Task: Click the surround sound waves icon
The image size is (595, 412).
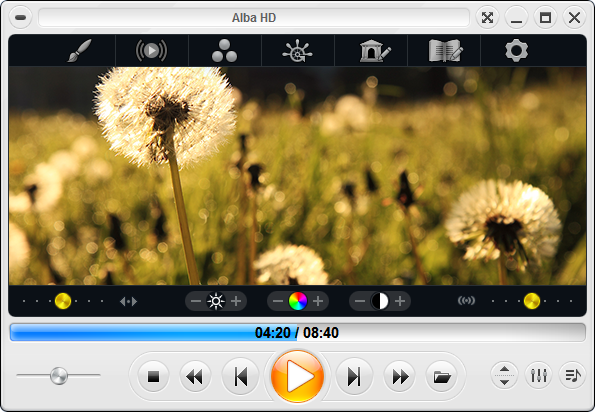Action: click(466, 301)
